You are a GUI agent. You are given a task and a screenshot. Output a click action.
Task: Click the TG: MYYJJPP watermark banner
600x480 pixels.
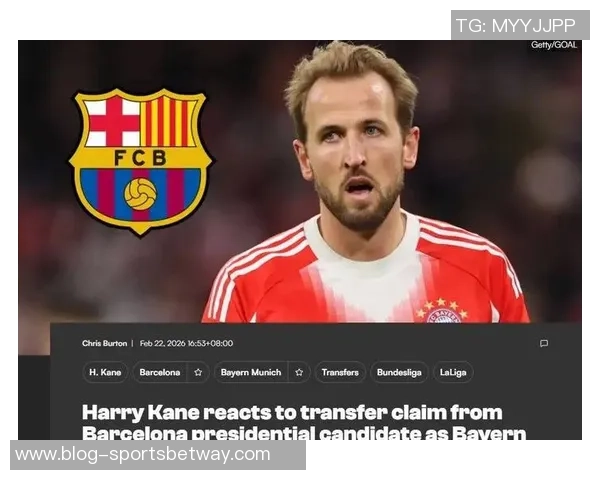click(520, 25)
